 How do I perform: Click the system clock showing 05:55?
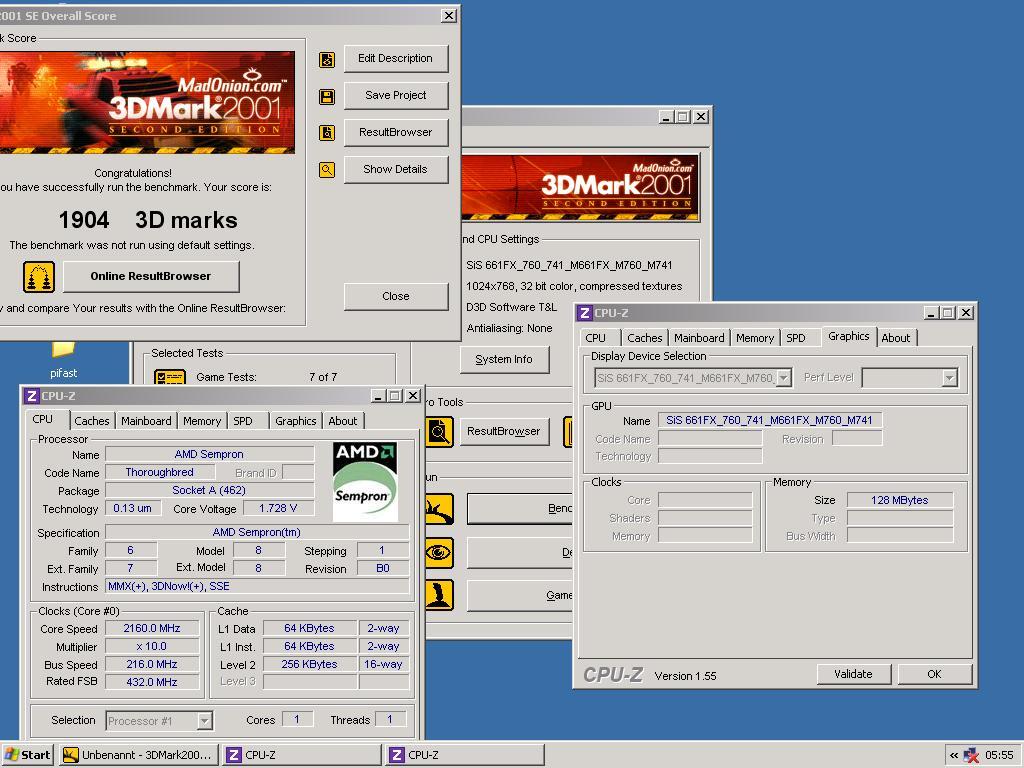[x=999, y=756]
